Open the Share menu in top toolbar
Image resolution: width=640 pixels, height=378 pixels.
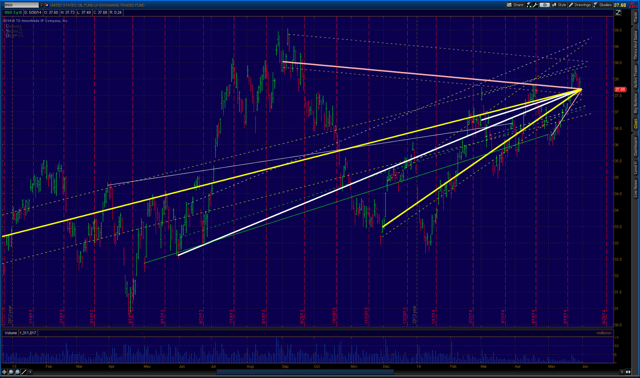(515, 5)
